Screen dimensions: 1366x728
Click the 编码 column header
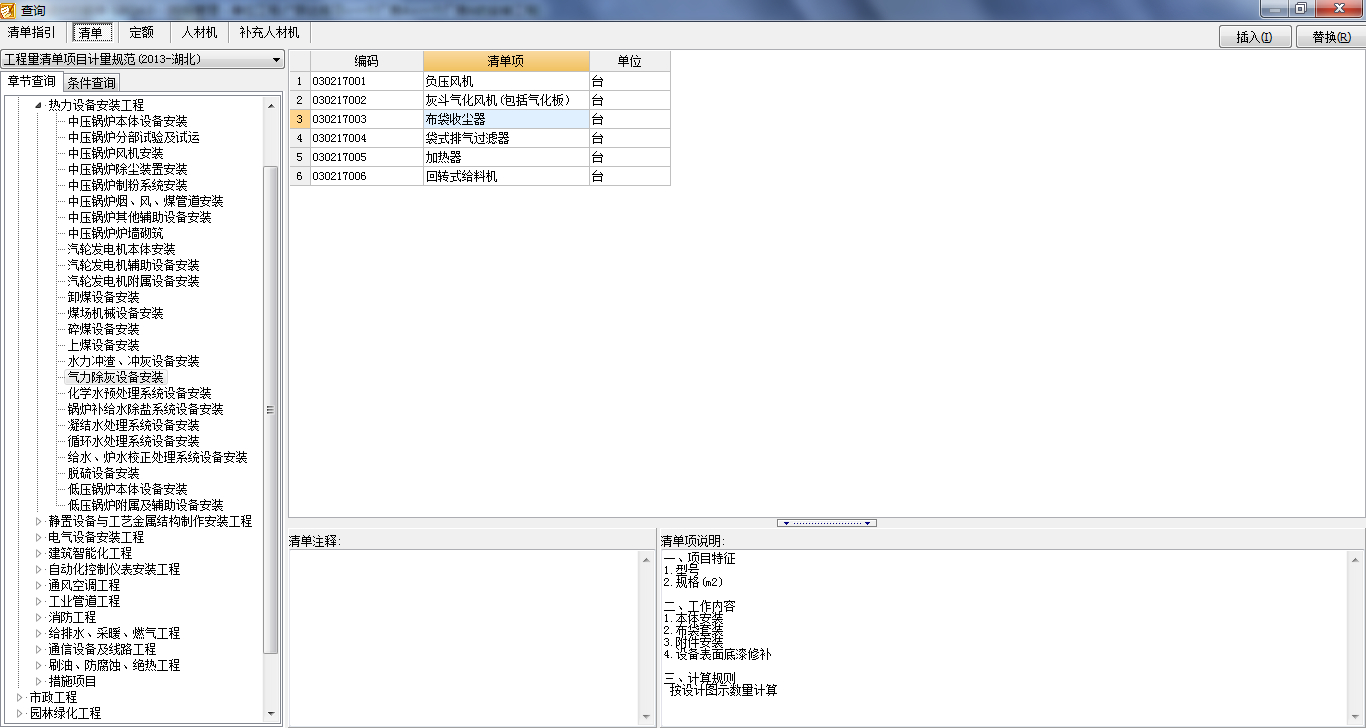pos(366,61)
